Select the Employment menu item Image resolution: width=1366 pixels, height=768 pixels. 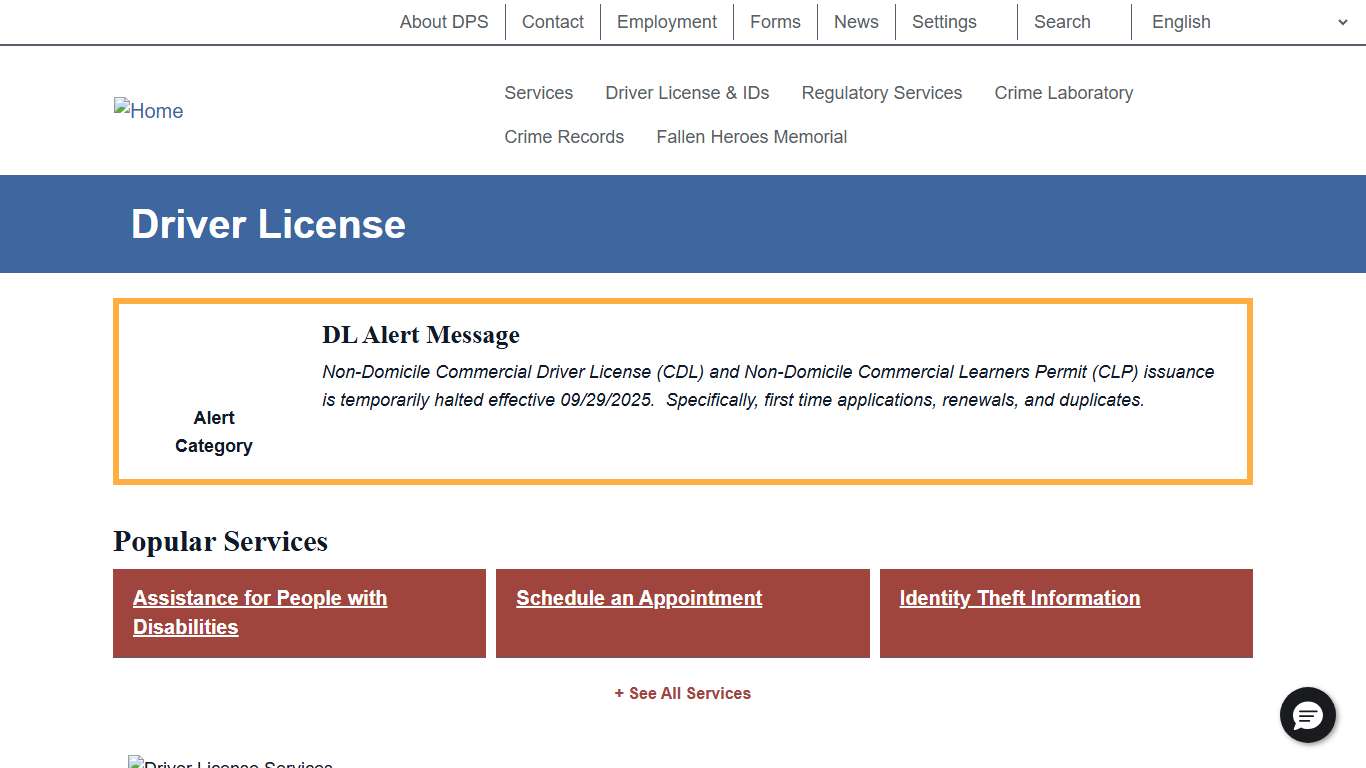click(x=666, y=21)
